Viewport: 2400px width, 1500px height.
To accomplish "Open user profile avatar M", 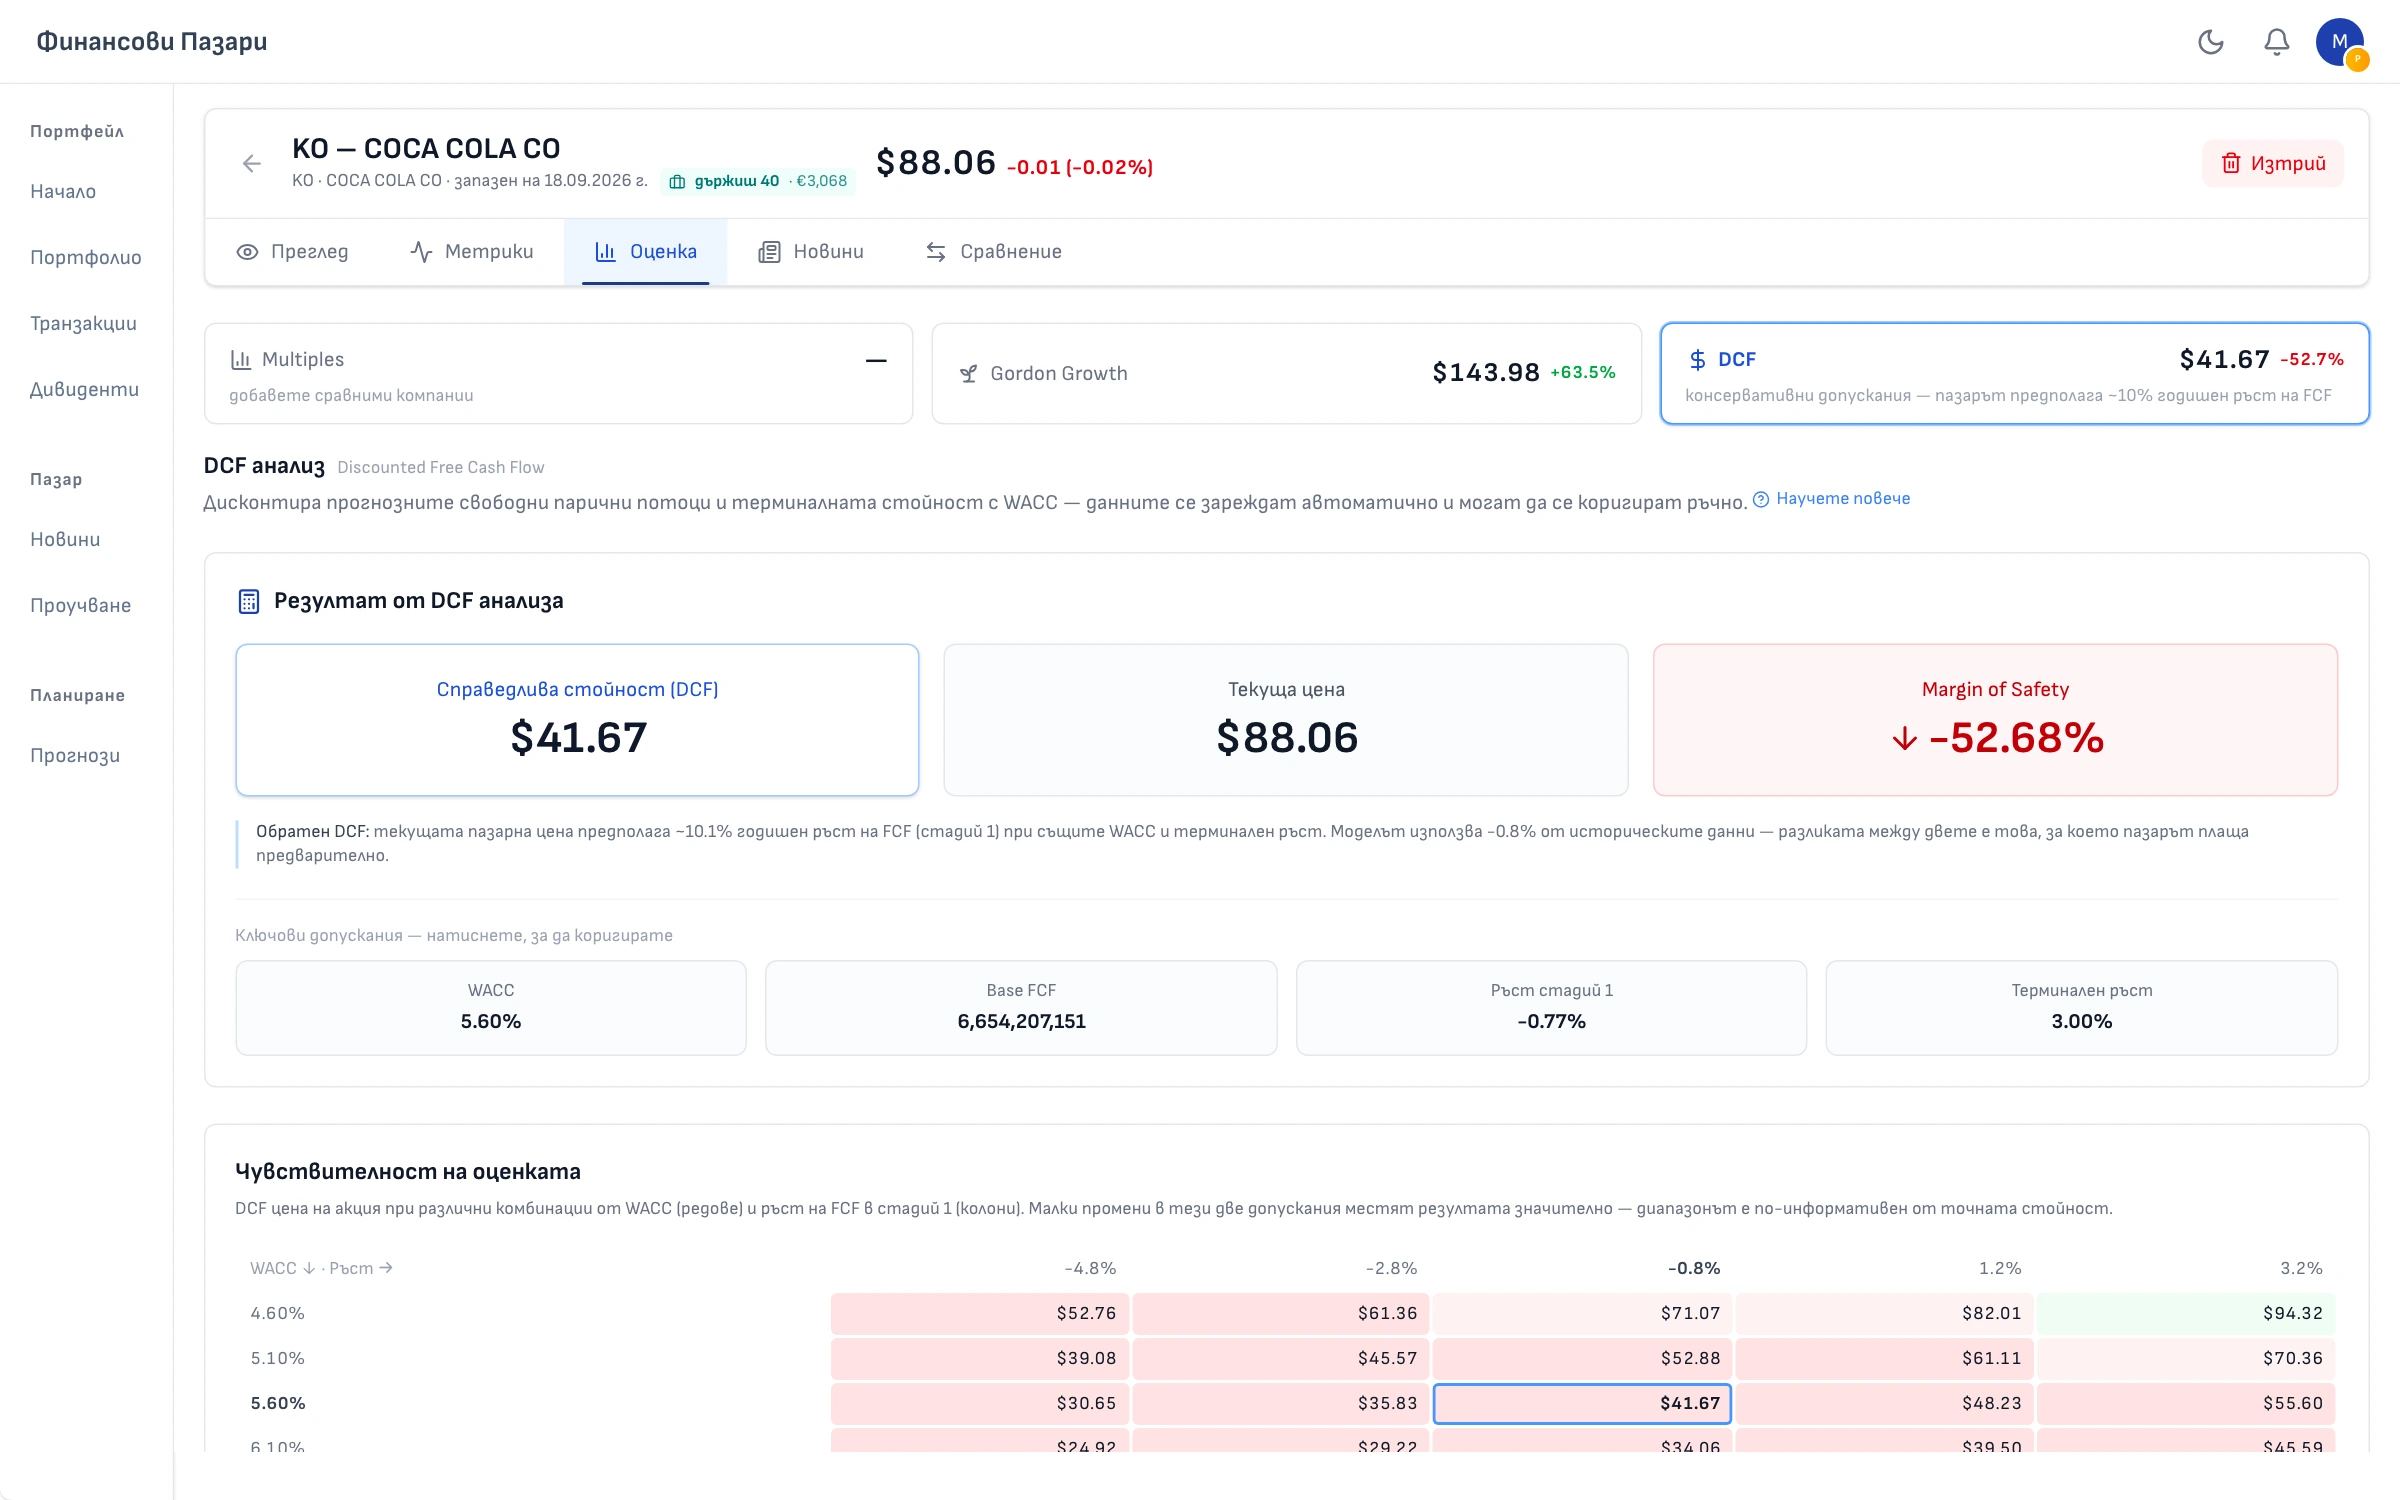I will (x=2340, y=42).
